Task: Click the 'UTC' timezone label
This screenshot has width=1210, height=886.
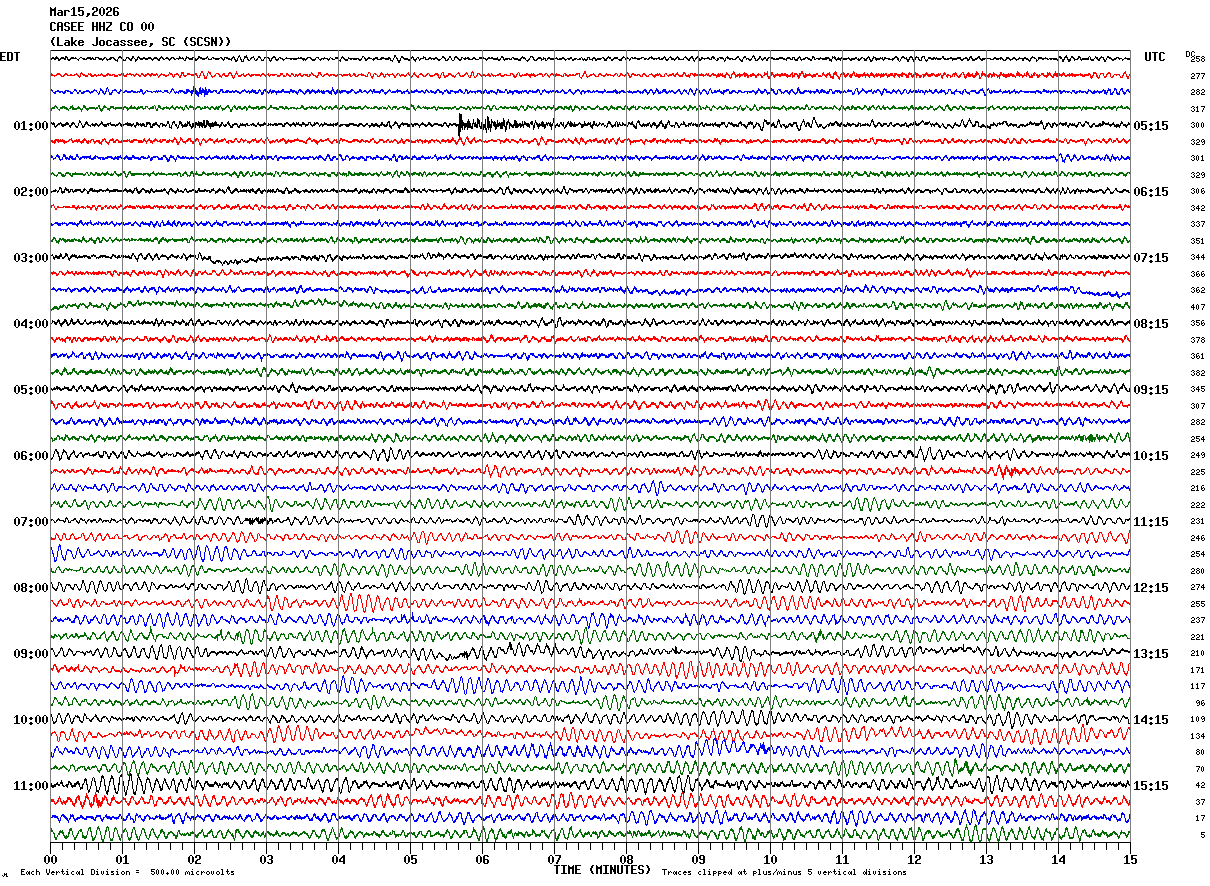Action: (1155, 57)
